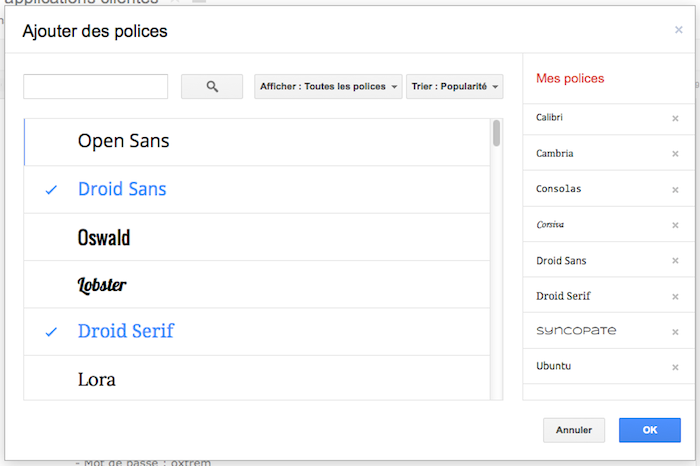This screenshot has height=466, width=700.
Task: Uncheck the Droid Sans font
Action: [122, 189]
